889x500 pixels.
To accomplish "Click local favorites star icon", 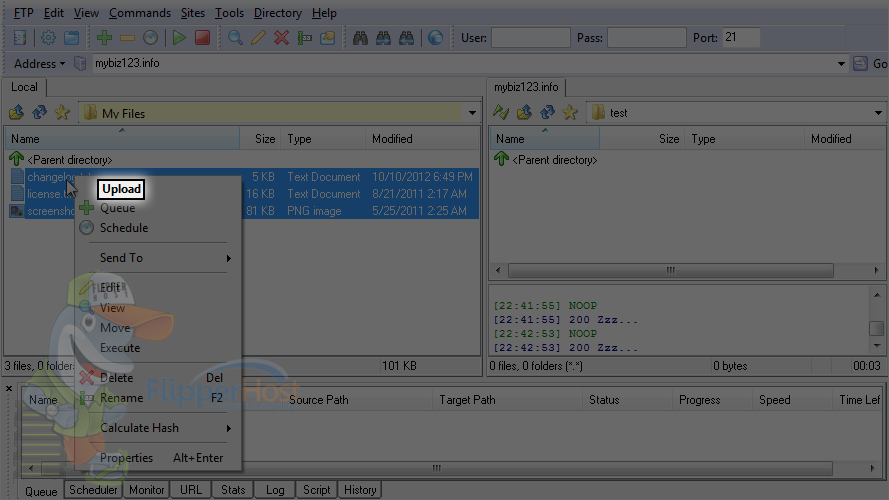I will [x=62, y=112].
